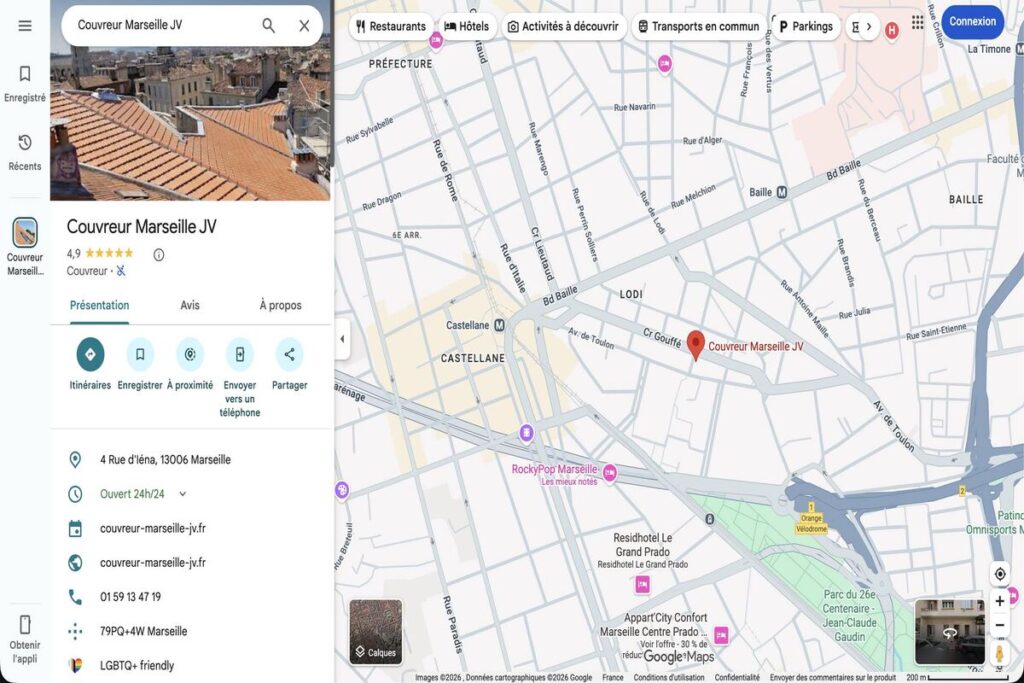The height and width of the screenshot is (683, 1024).
Task: Click the Baille metro station marker
Action: [x=781, y=192]
